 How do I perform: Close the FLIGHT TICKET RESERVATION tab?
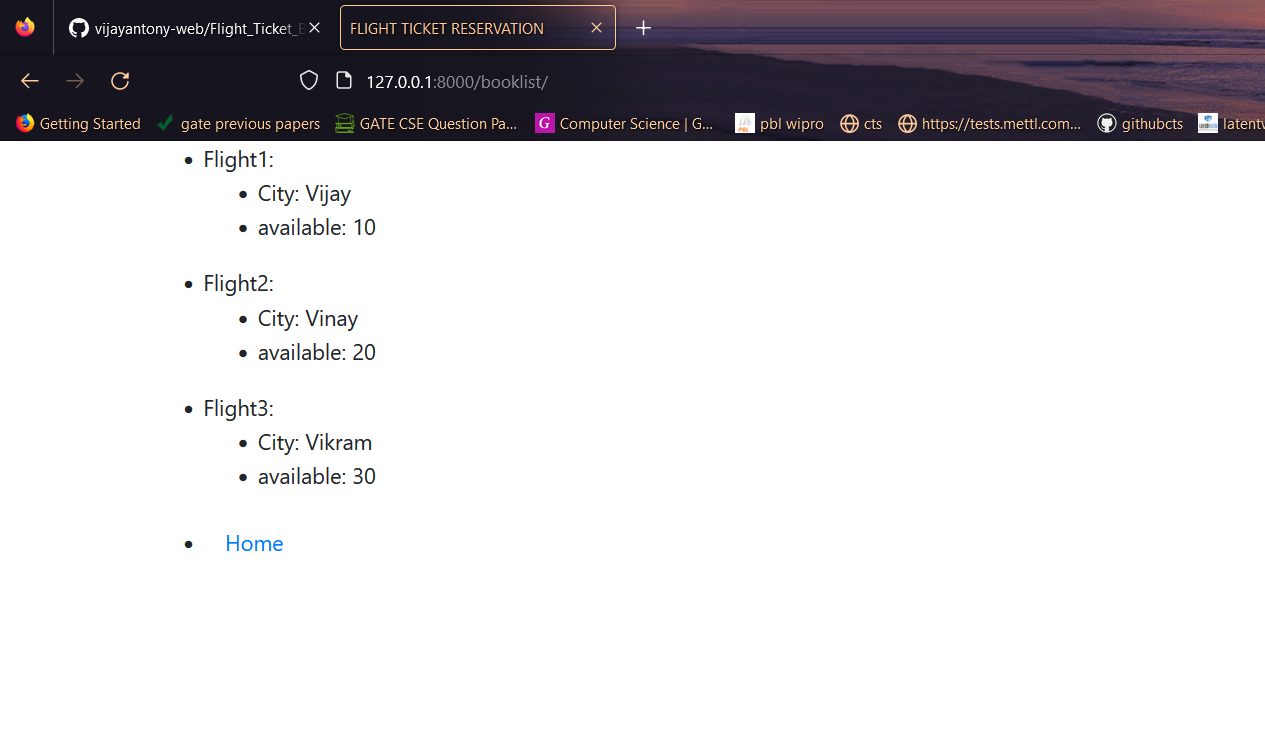click(x=596, y=27)
